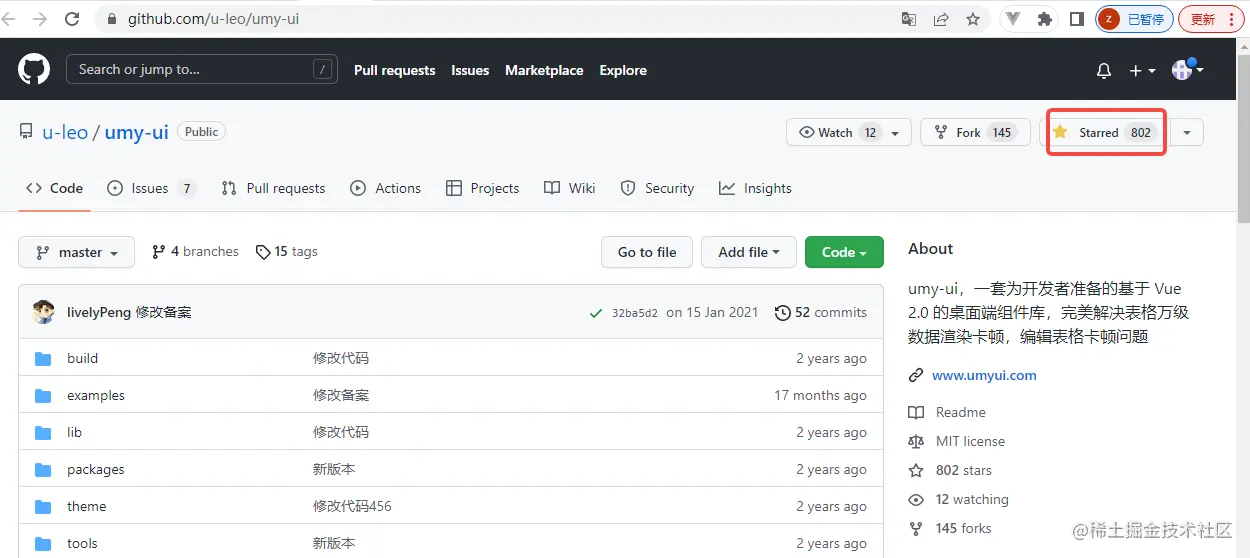Click the V-shaped extension icon in toolbar

point(1013,19)
